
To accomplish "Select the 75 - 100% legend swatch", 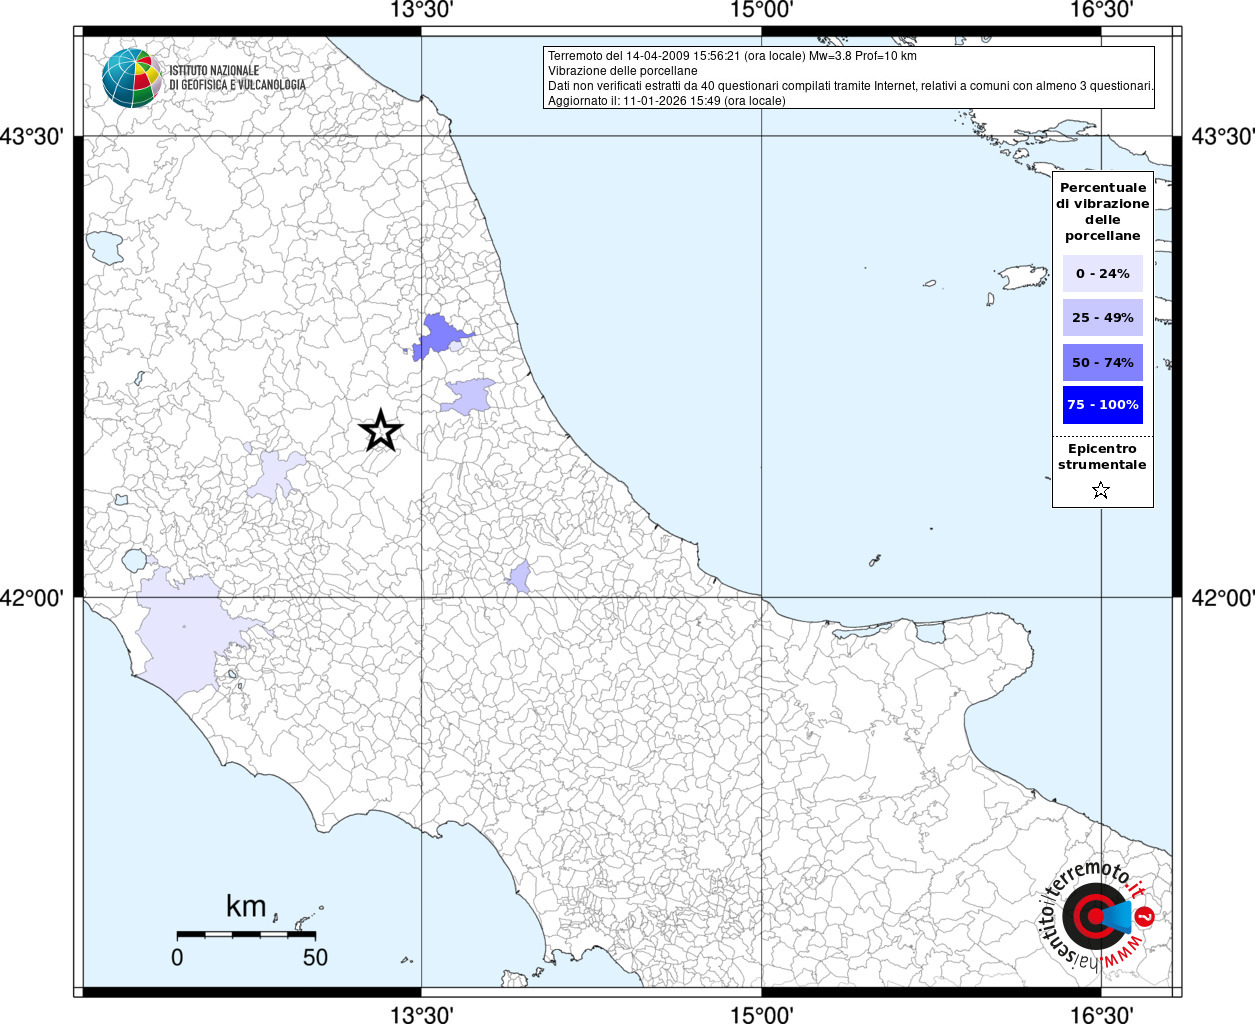I will click(1102, 405).
